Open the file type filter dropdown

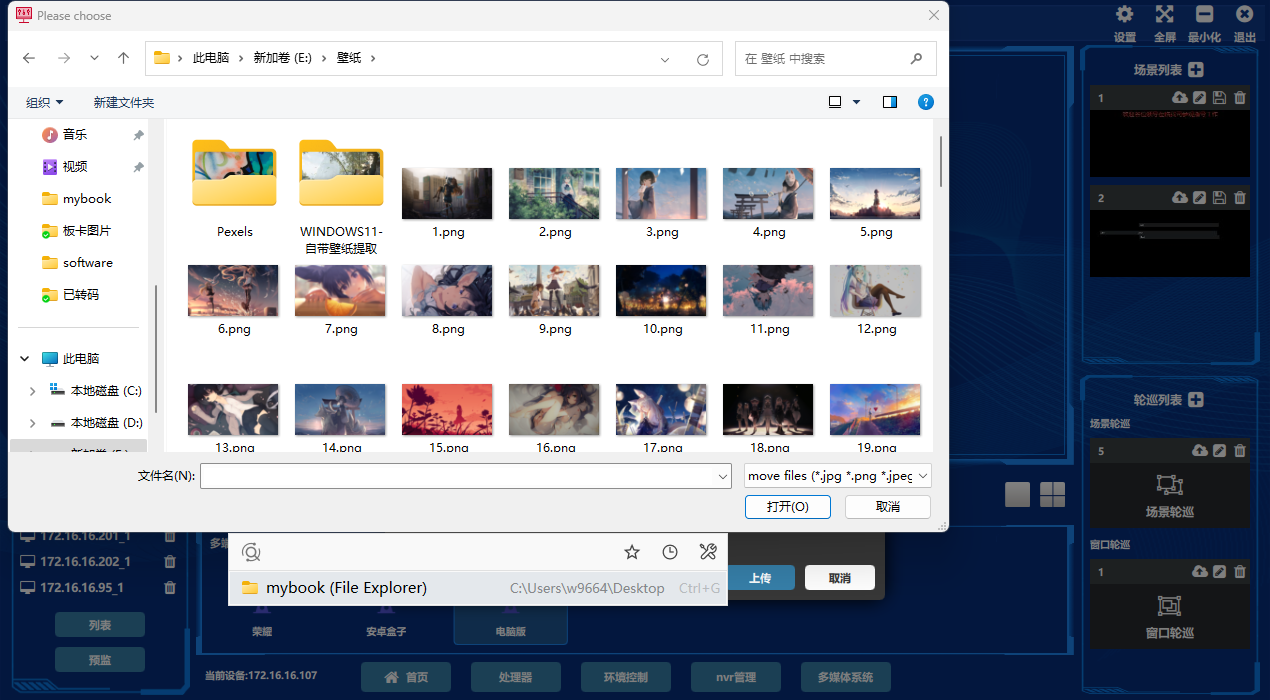tap(838, 476)
